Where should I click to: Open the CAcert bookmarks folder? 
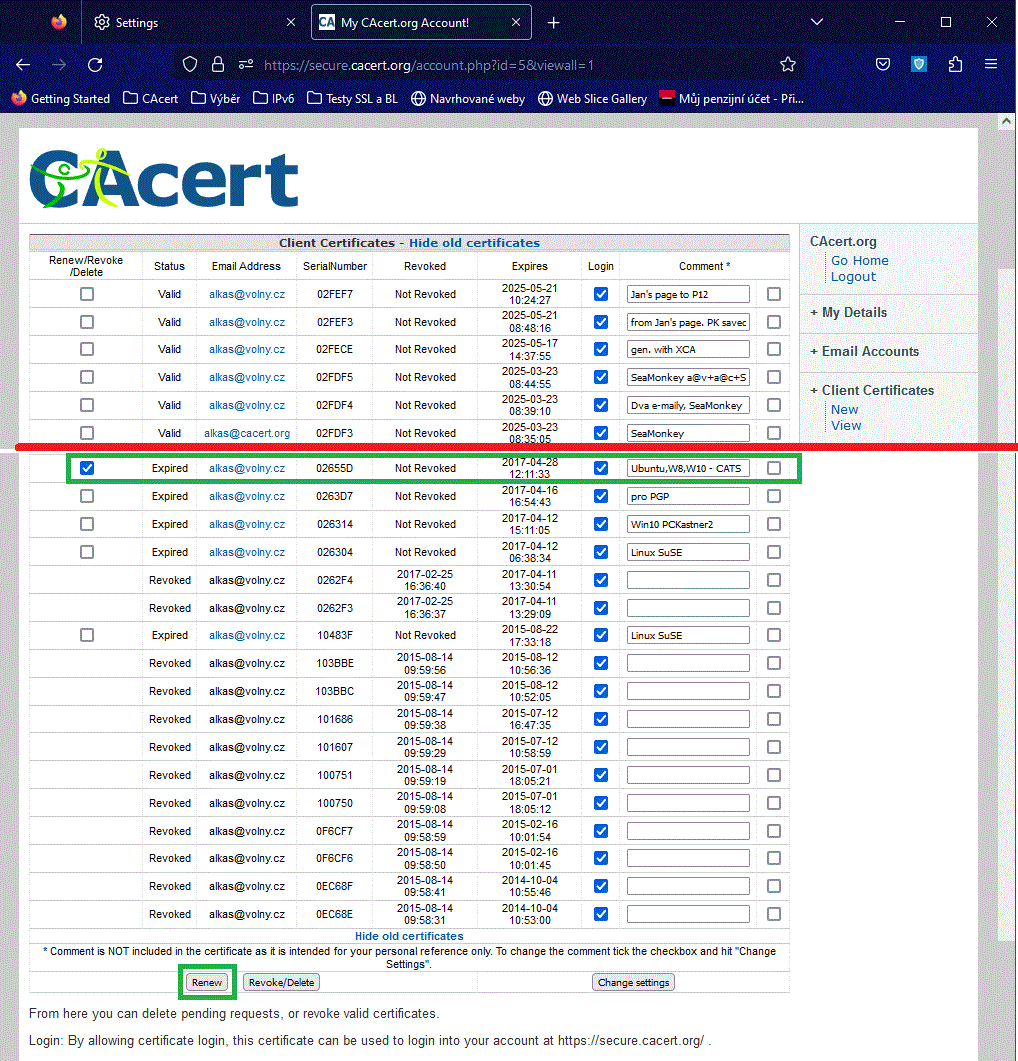(150, 98)
